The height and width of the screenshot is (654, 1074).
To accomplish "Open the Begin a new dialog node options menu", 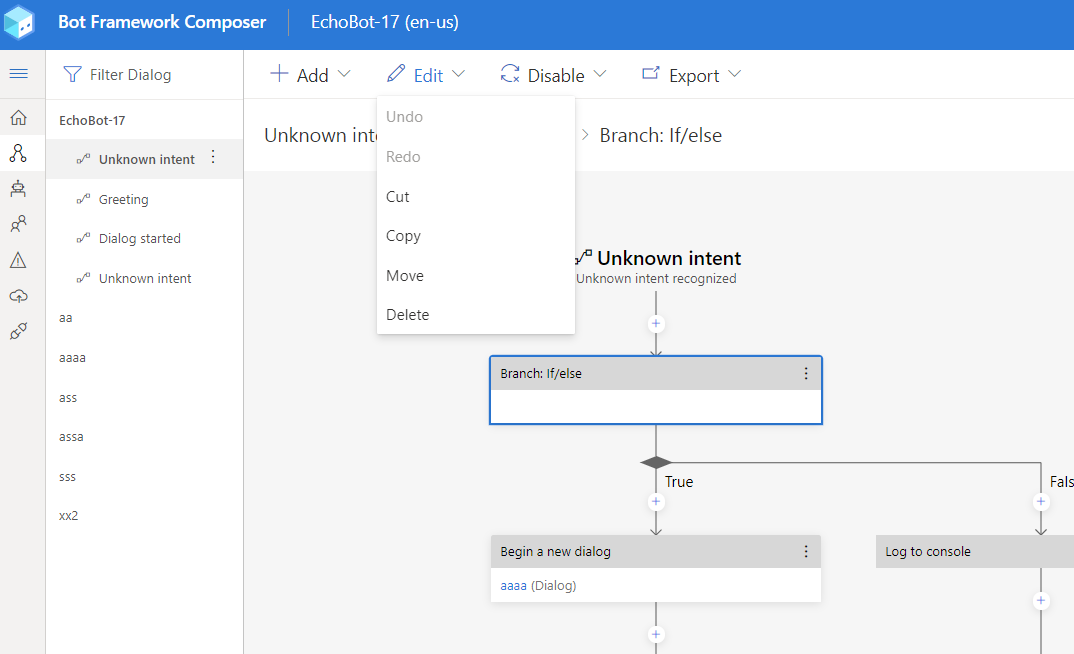I will pos(806,551).
